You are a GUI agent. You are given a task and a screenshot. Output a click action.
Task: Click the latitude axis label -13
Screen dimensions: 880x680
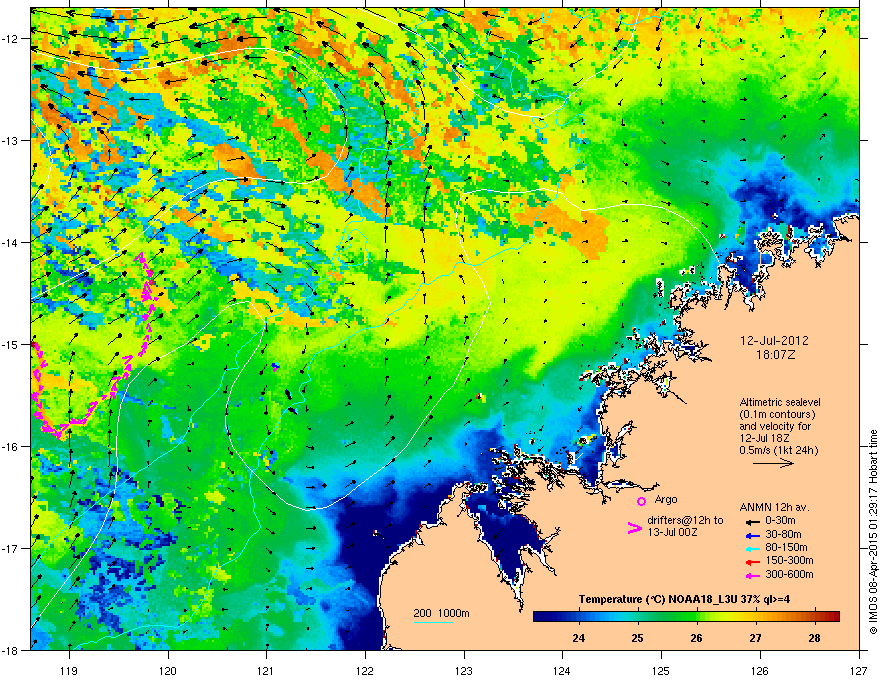tap(12, 140)
